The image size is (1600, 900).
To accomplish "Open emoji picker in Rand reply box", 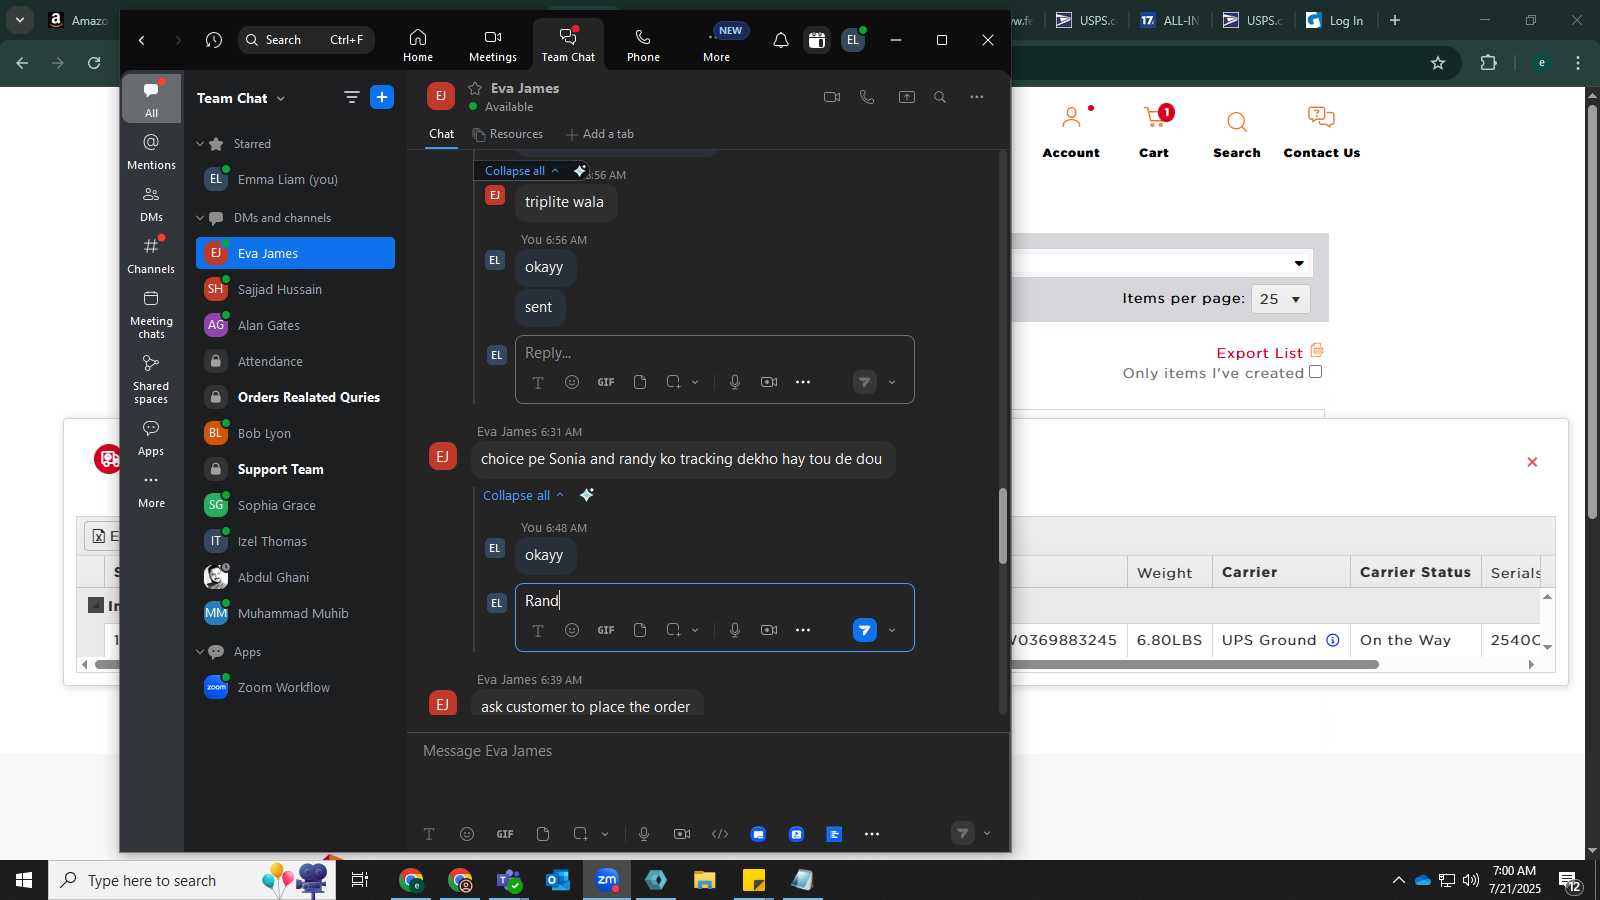I will 572,630.
